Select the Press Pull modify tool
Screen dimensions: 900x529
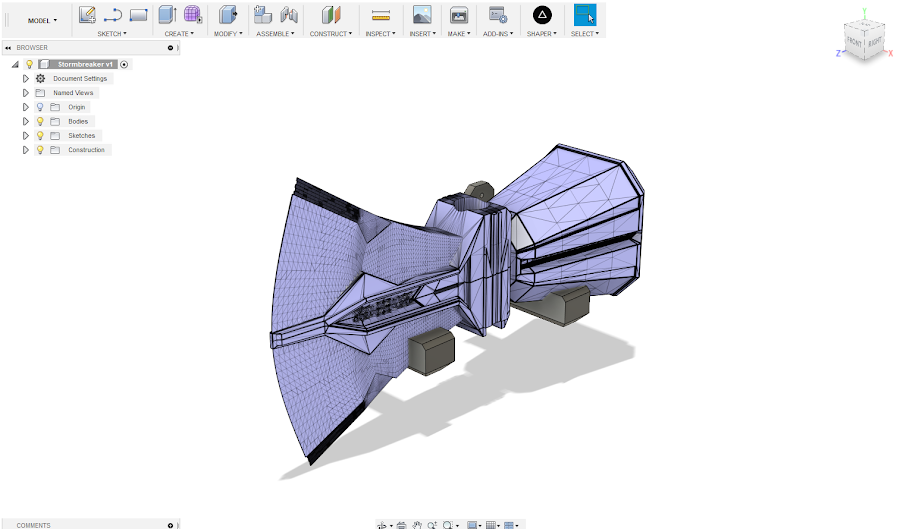(228, 15)
